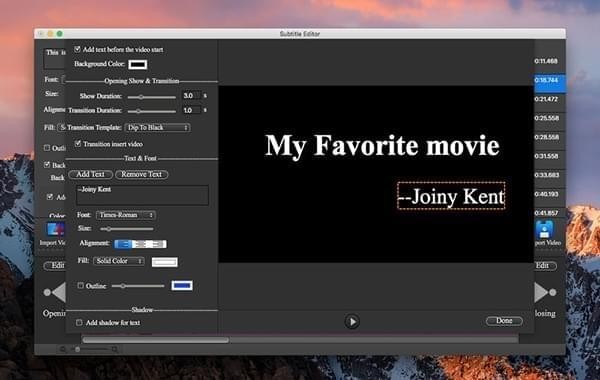Click the right arrow Closing icon
Viewport: 600px width, 380px height.
(x=545, y=292)
